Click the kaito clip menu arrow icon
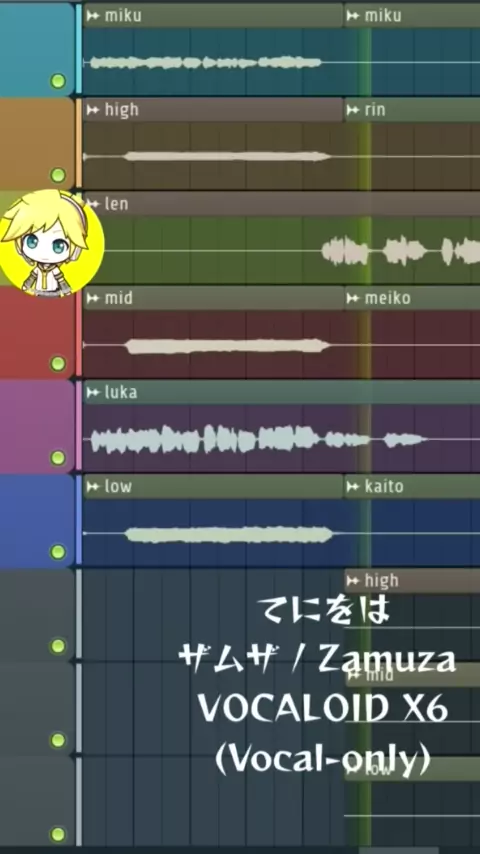 [353, 486]
